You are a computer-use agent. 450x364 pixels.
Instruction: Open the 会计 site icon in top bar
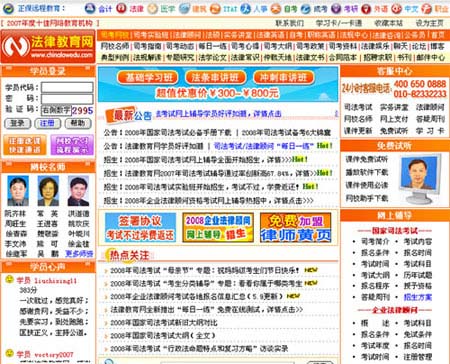[x=90, y=8]
